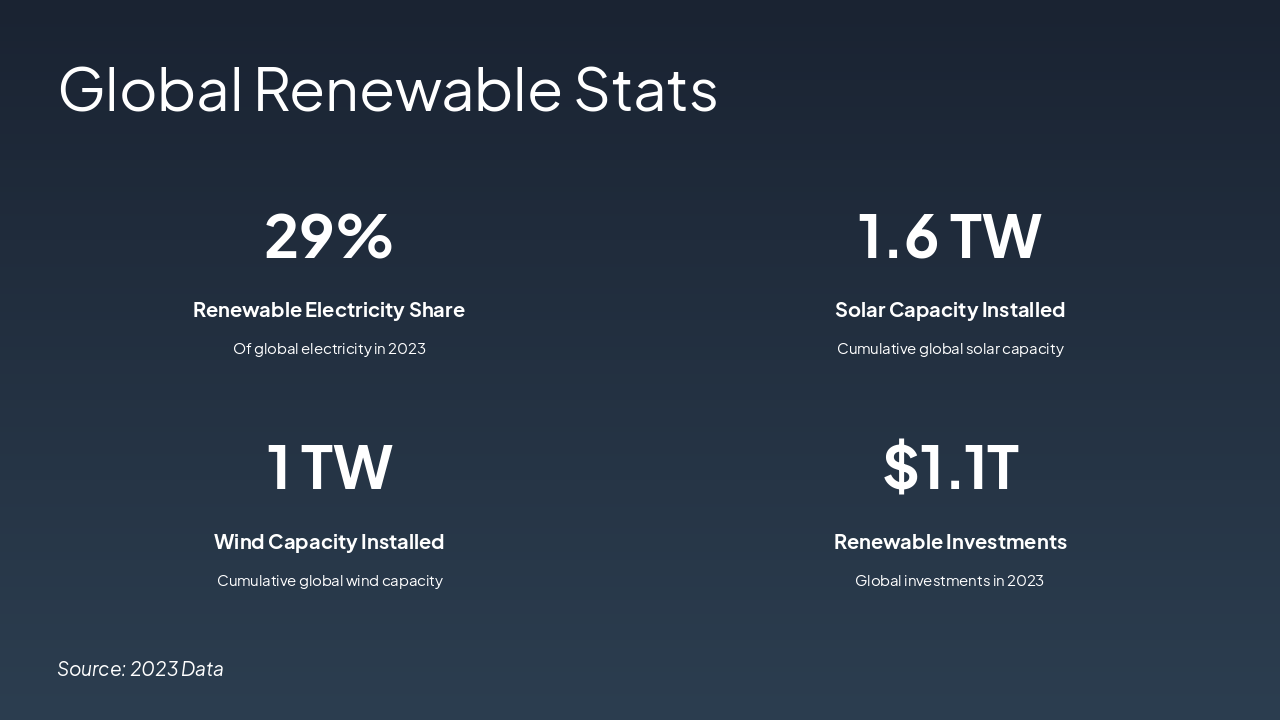This screenshot has width=1280, height=720.
Task: Click the number 29 in the percentage figure
Action: tap(299, 237)
